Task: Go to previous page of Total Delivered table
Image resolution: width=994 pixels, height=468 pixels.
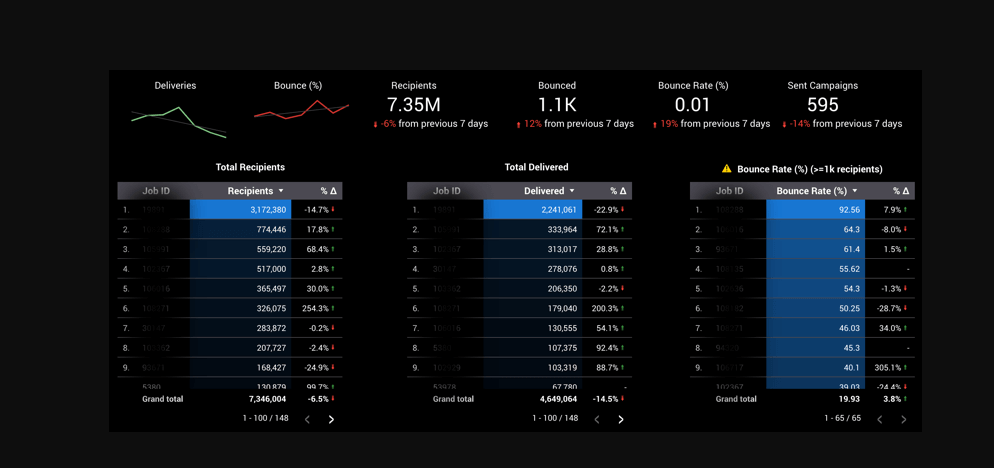Action: click(597, 419)
